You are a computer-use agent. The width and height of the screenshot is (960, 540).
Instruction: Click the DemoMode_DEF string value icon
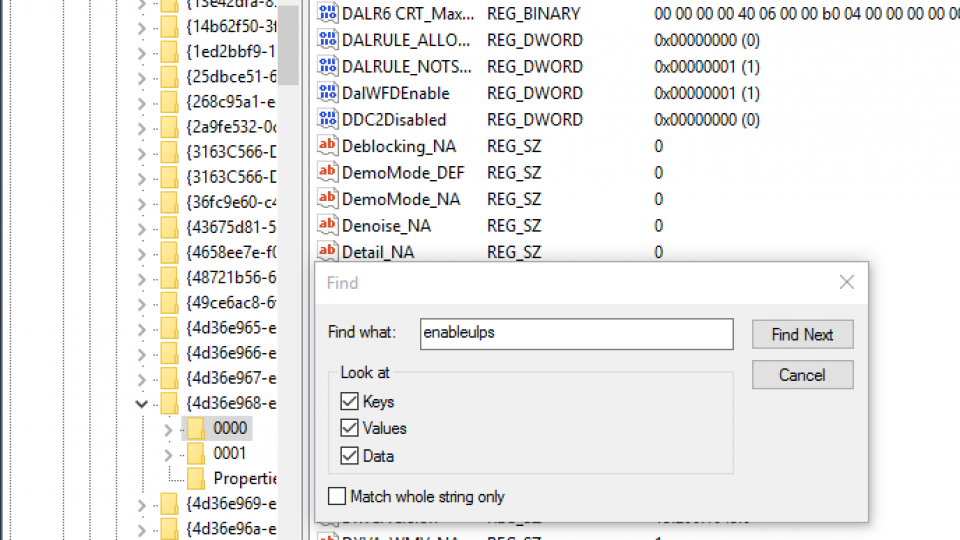click(328, 173)
